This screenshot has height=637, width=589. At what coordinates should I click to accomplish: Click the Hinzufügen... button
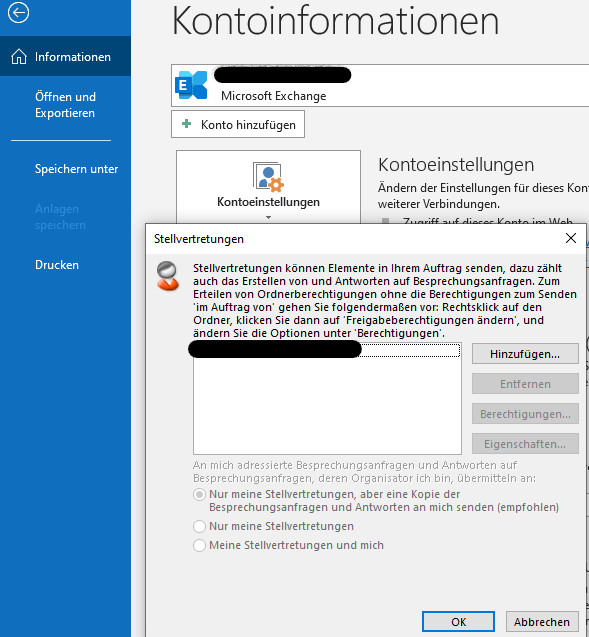coord(525,354)
